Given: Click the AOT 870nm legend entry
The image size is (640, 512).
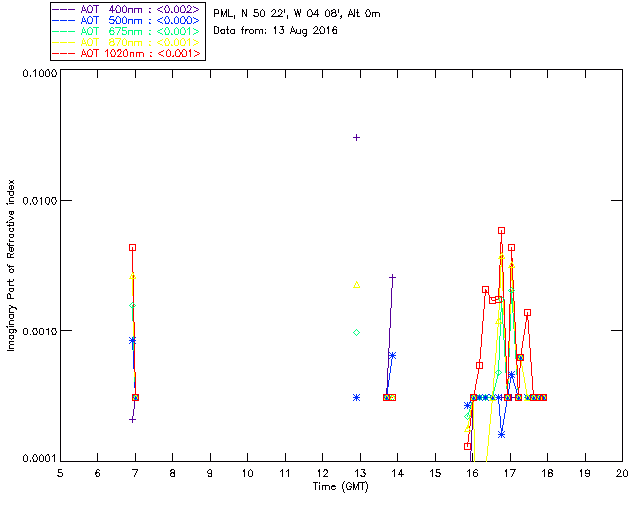Looking at the screenshot, I should click(x=127, y=42).
